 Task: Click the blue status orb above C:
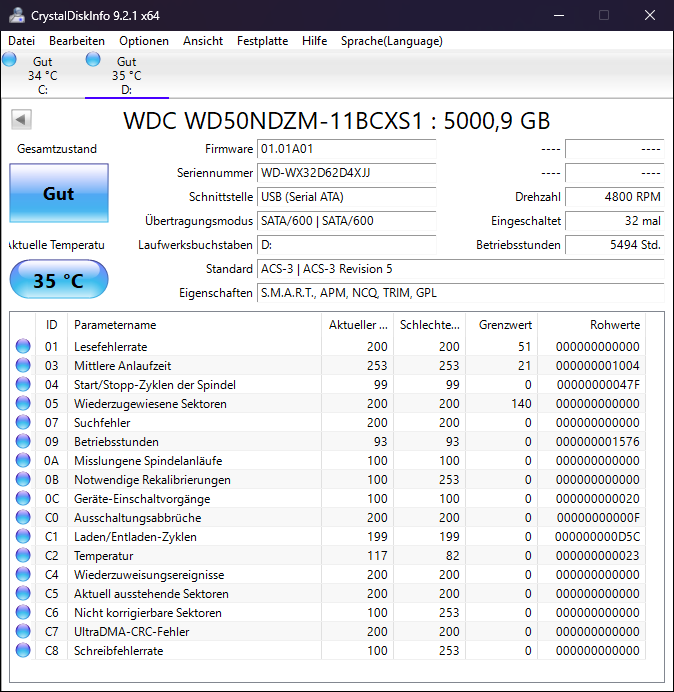(x=9, y=59)
